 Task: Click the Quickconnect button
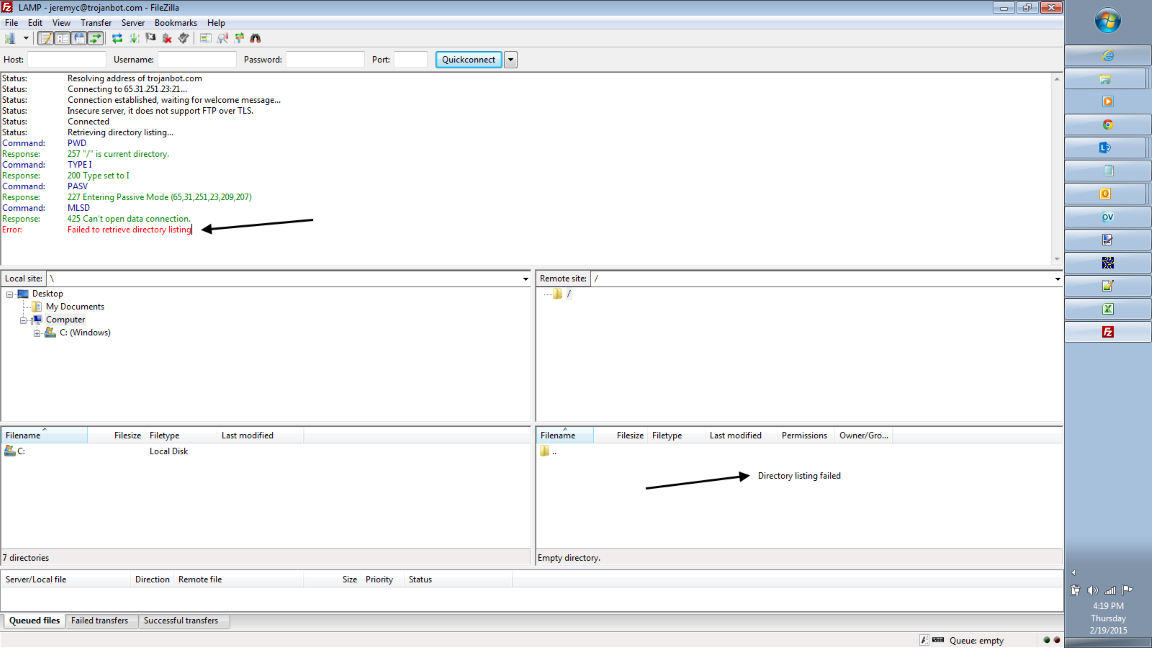[469, 60]
